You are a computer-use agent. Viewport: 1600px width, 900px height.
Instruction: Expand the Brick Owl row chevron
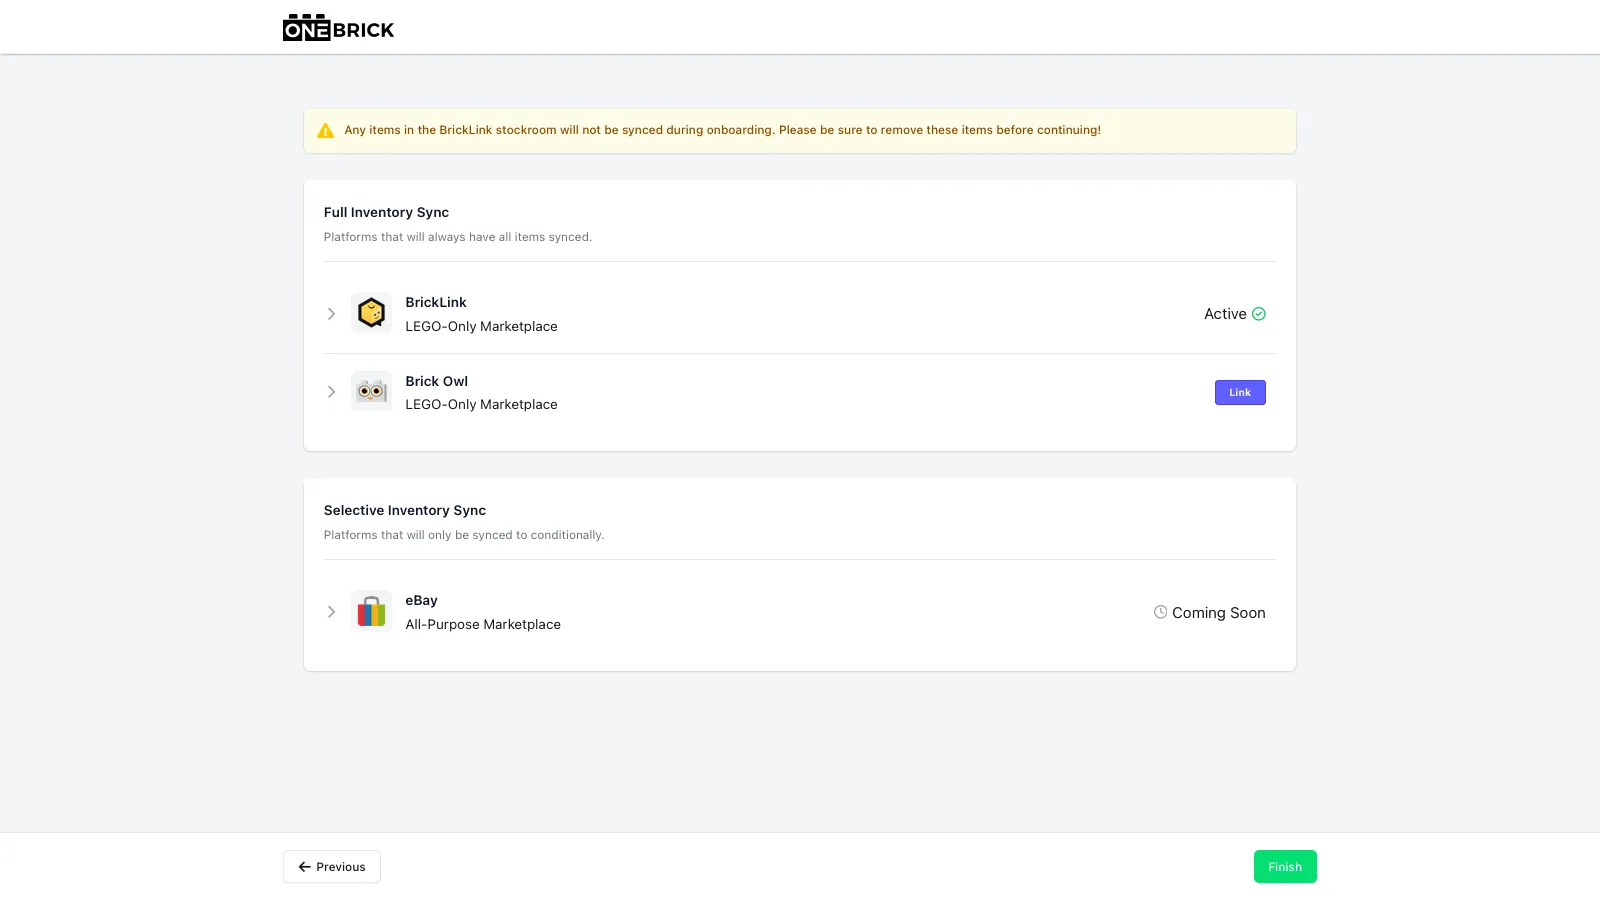(331, 392)
